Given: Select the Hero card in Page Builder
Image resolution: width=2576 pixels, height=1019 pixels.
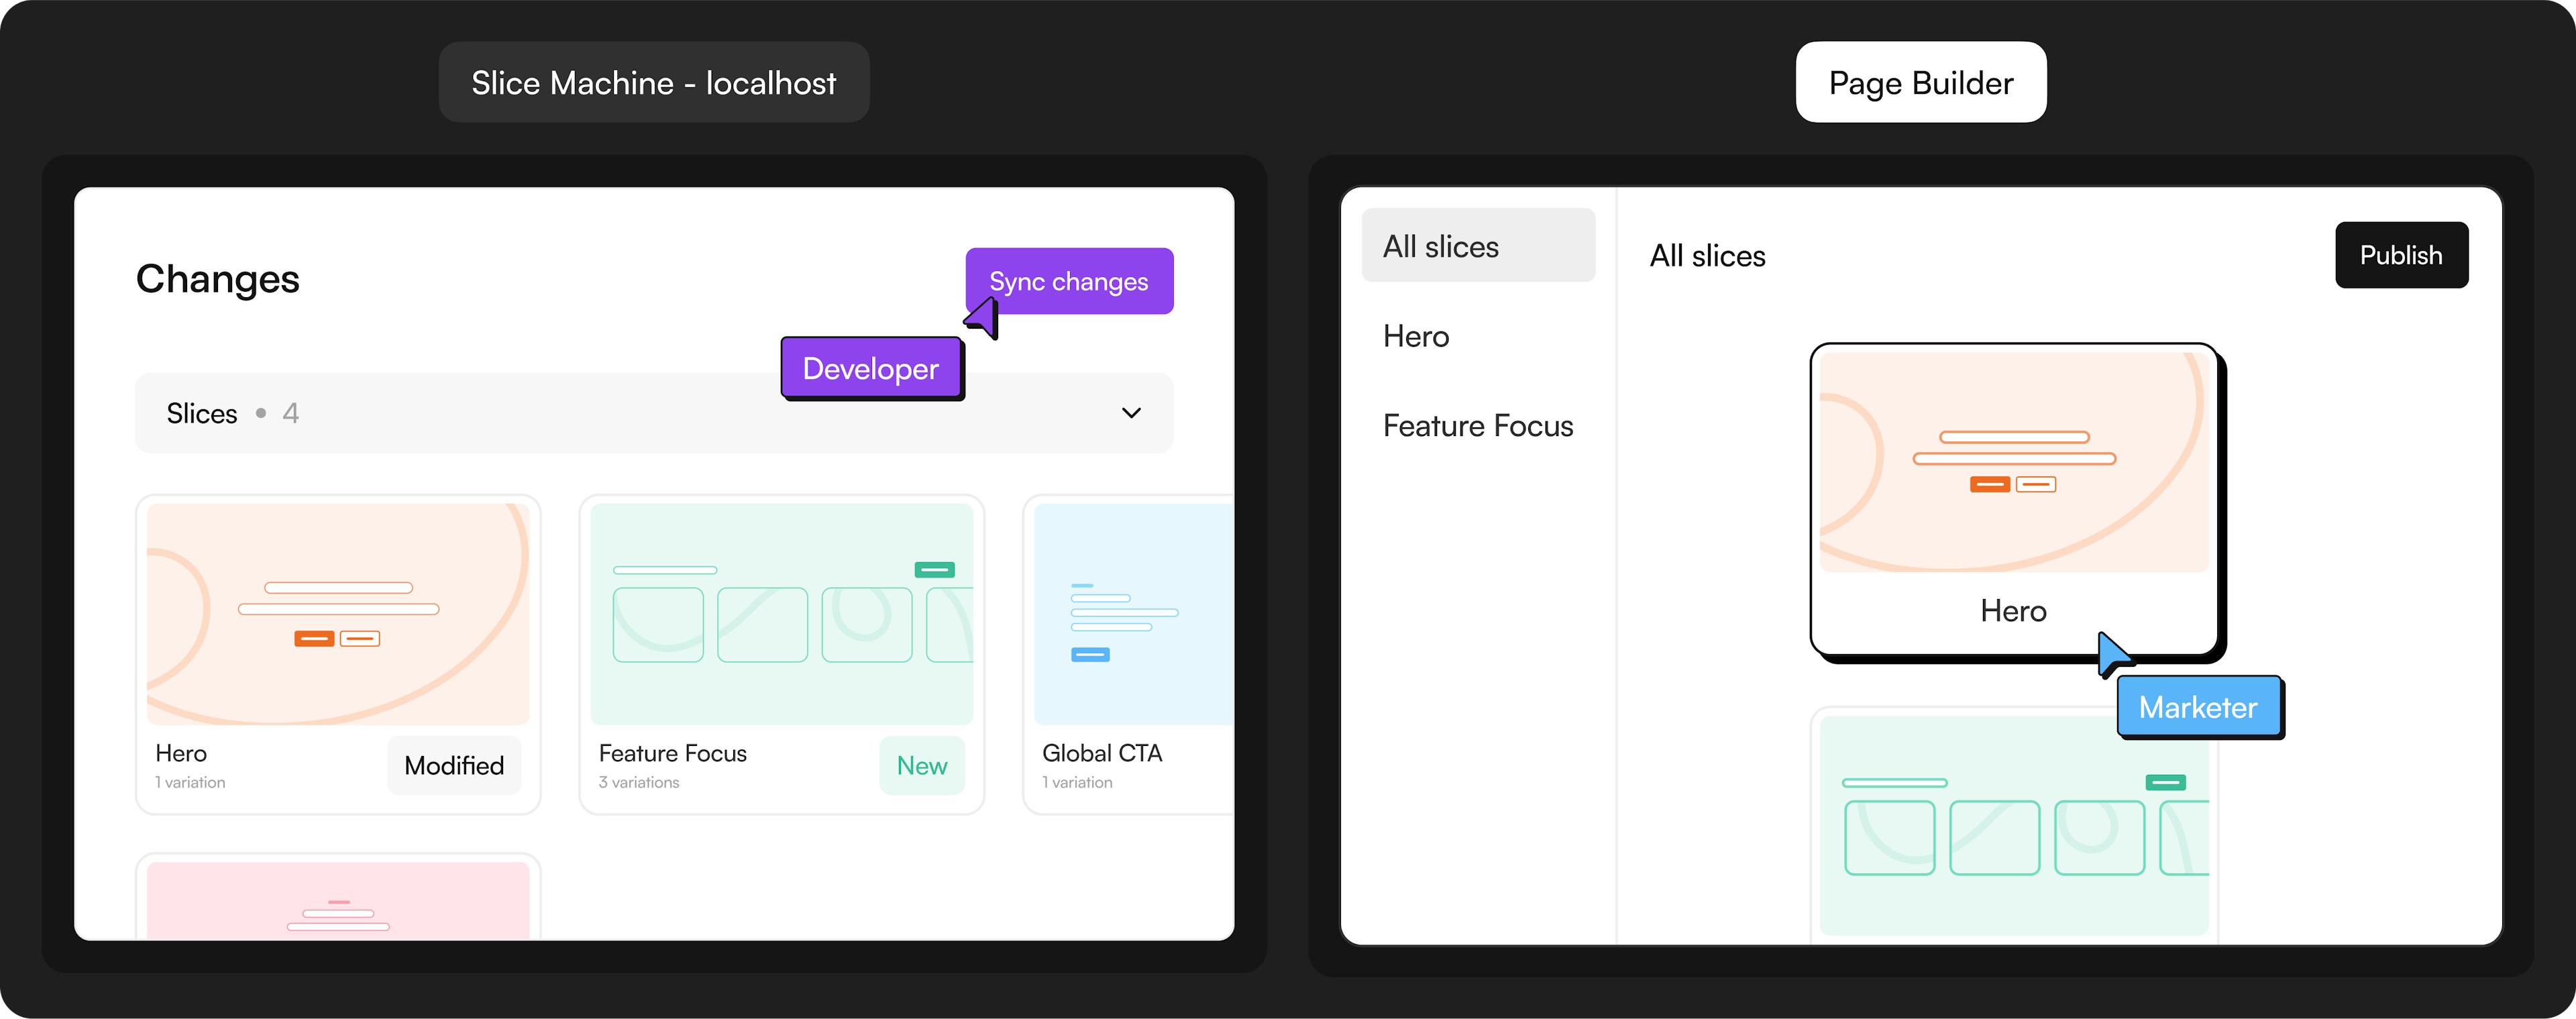Looking at the screenshot, I should point(2013,500).
